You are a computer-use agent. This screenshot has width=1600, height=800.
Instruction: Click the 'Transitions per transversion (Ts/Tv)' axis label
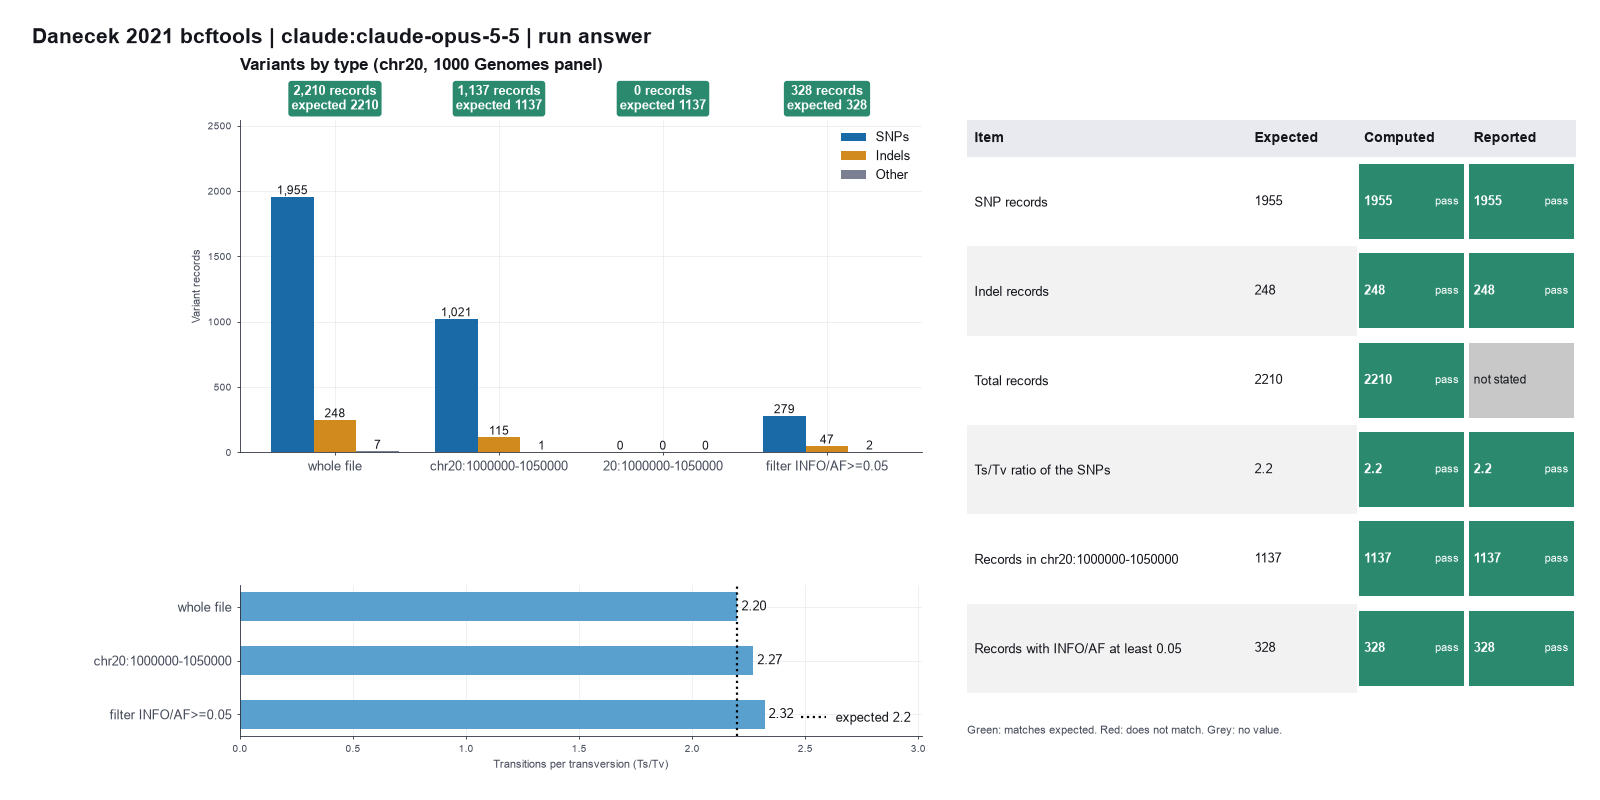(x=581, y=764)
